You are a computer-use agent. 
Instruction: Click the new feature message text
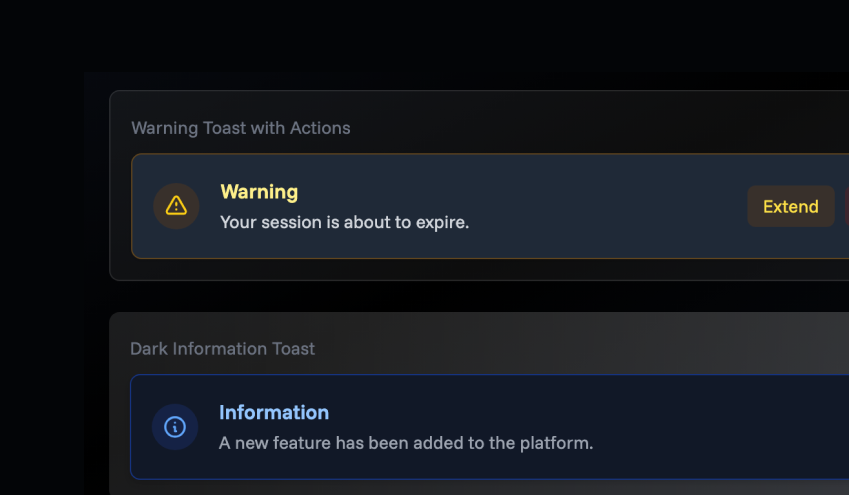[x=406, y=442]
